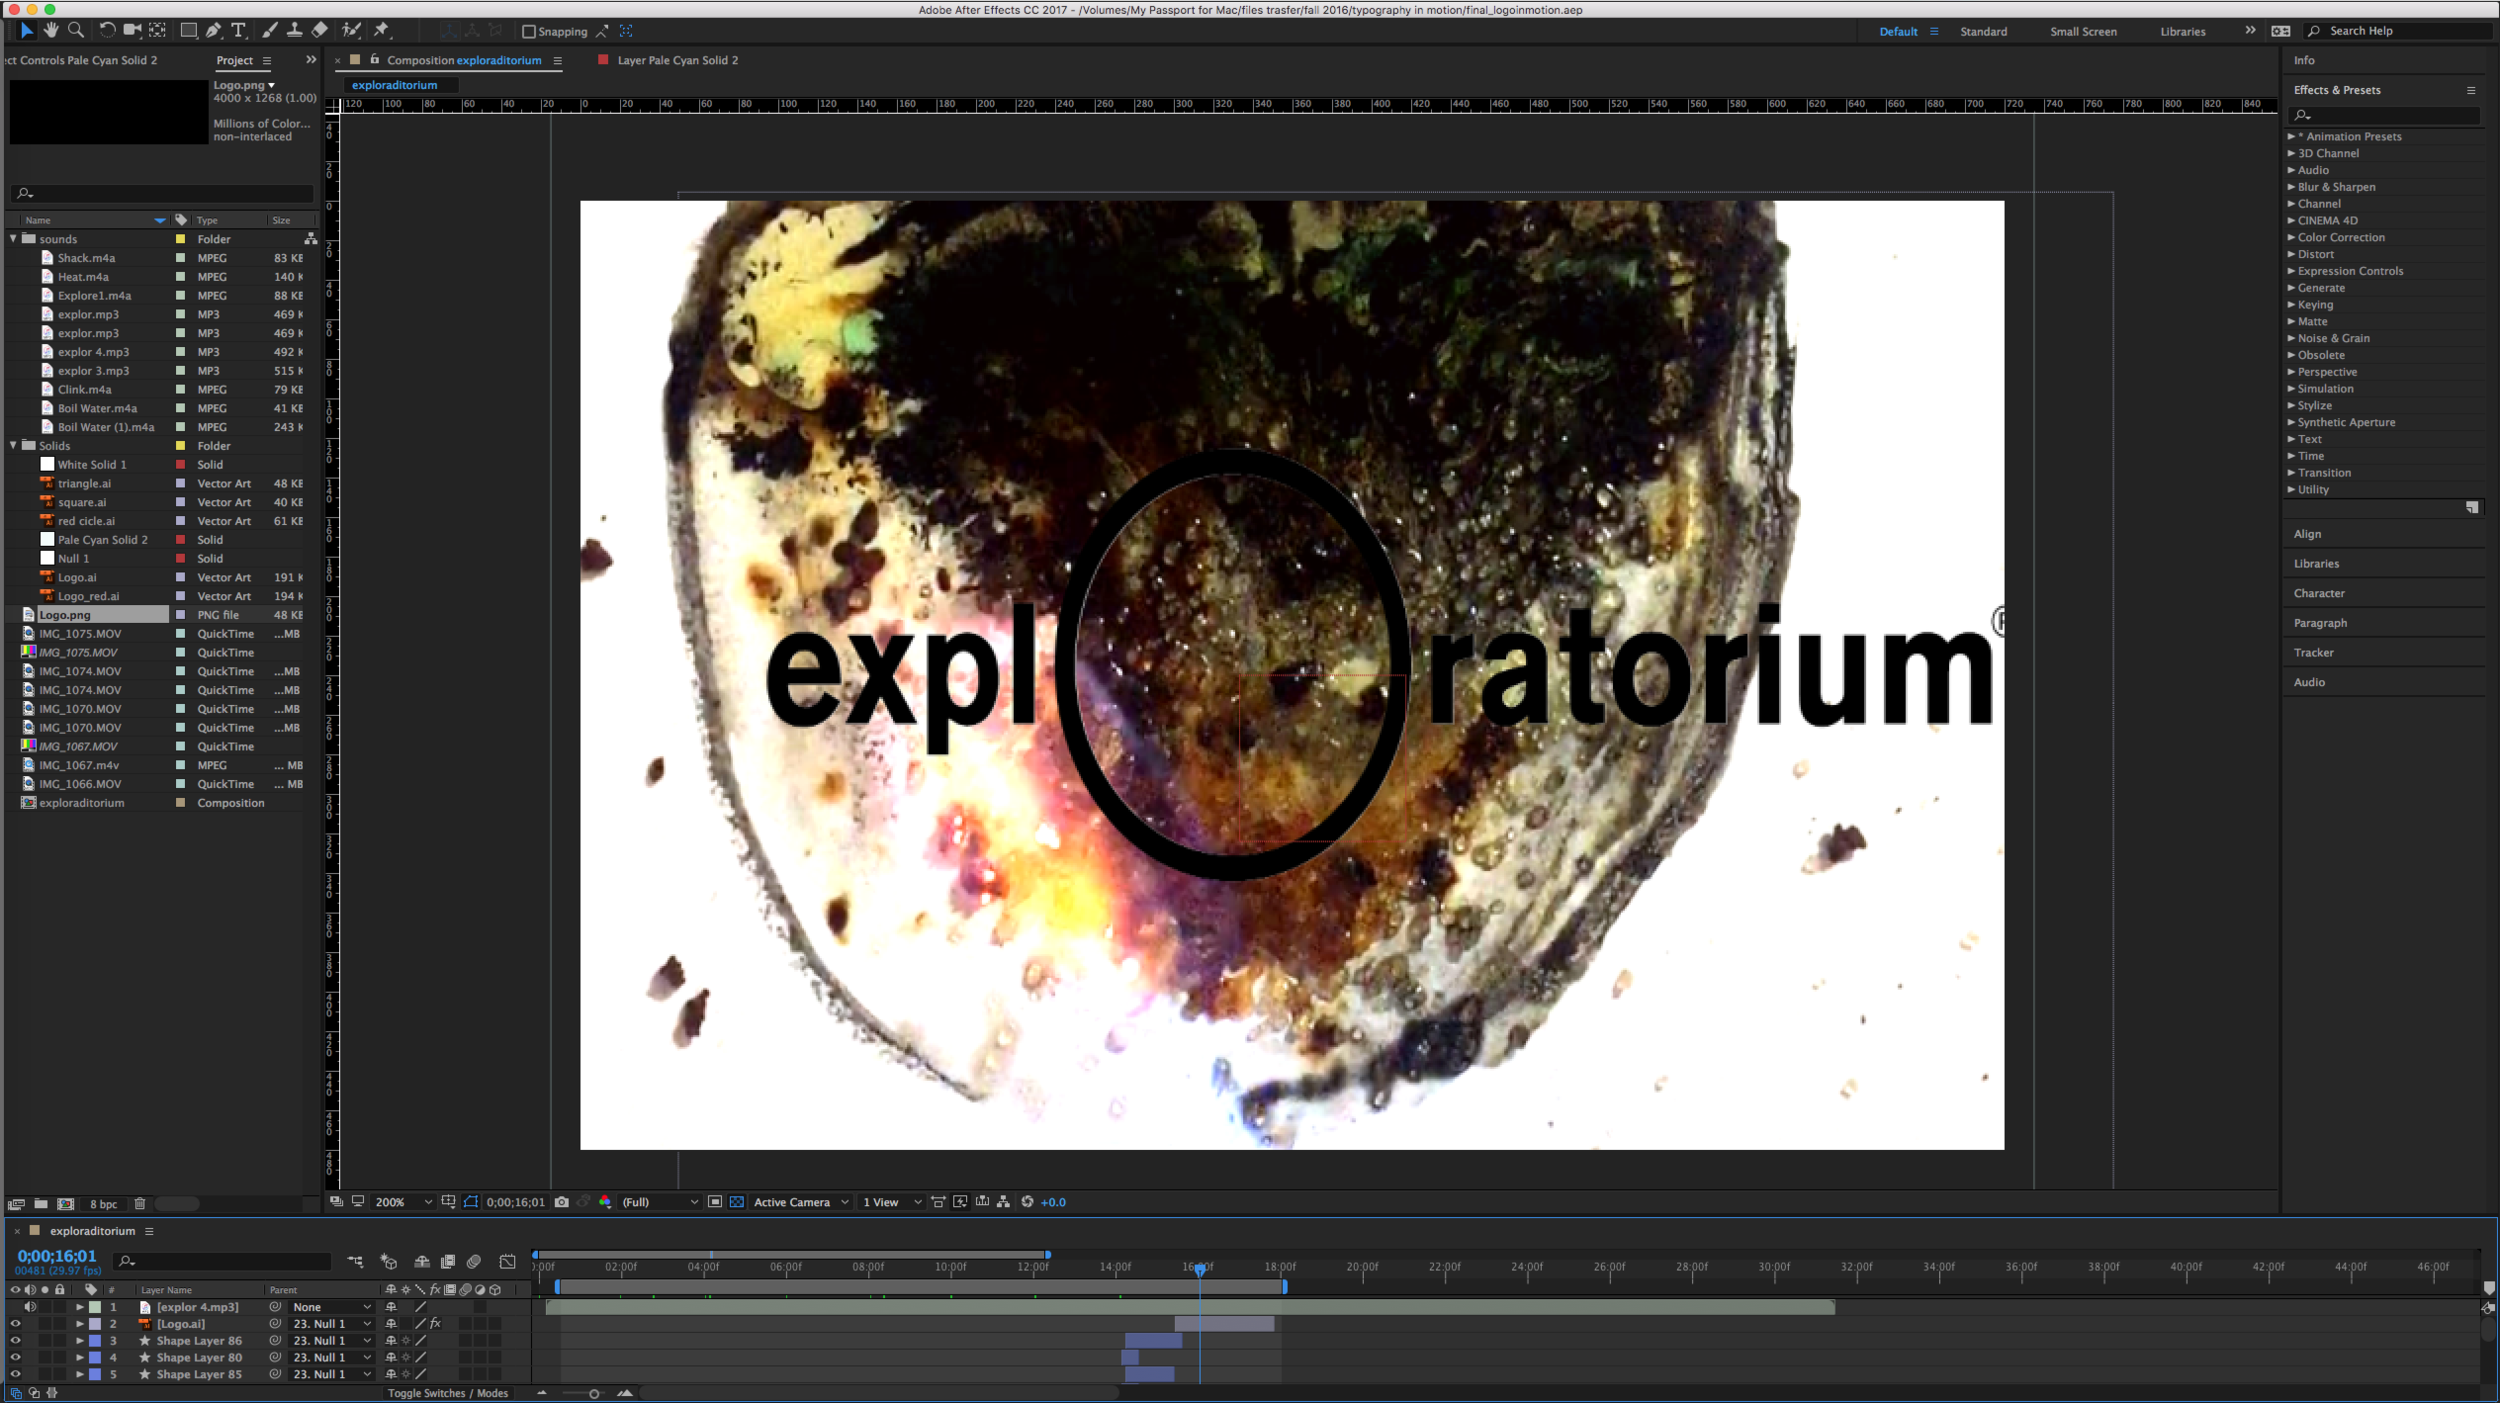Click the new folder icon in Project panel
2500x1403 pixels.
click(41, 1204)
